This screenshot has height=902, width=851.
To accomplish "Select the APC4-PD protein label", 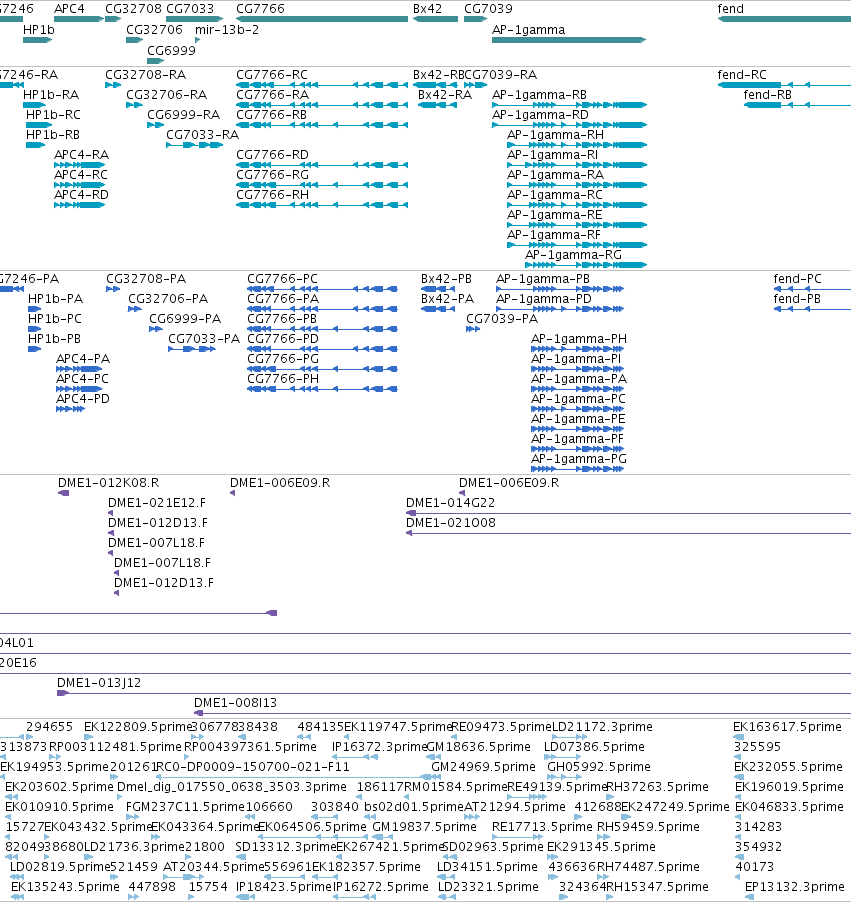I will pyautogui.click(x=83, y=399).
